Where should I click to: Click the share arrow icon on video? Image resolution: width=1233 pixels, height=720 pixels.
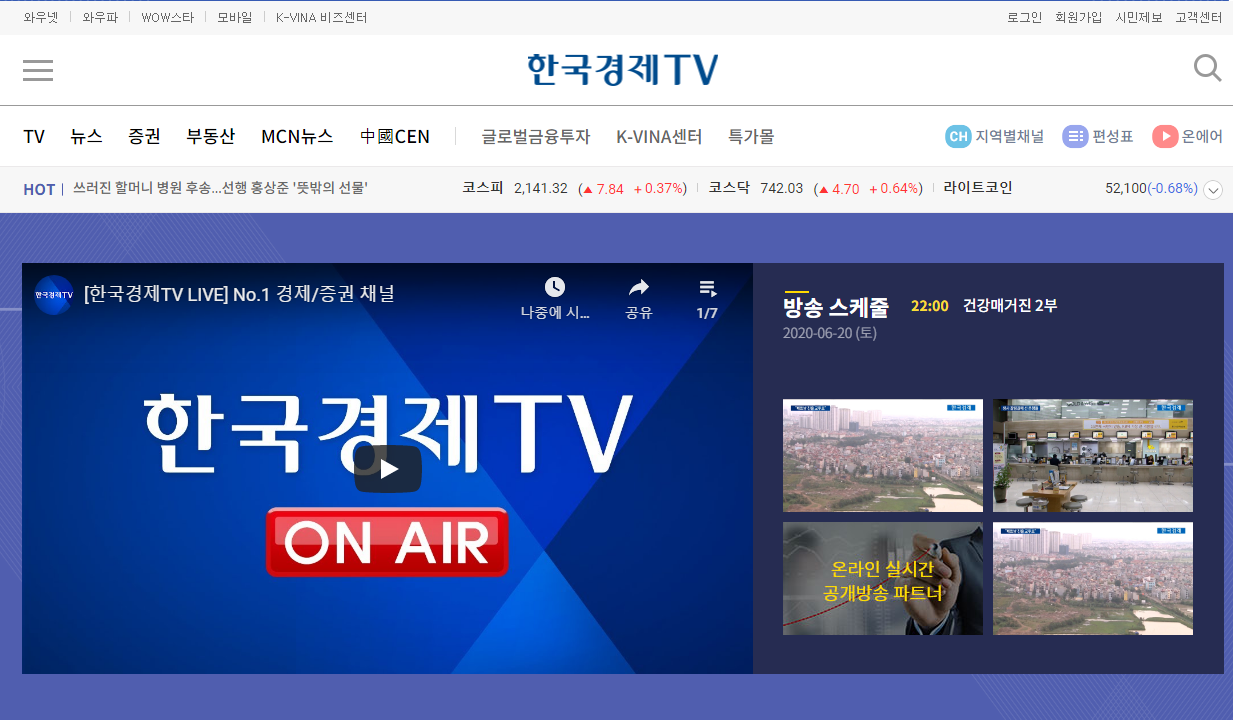coord(639,288)
